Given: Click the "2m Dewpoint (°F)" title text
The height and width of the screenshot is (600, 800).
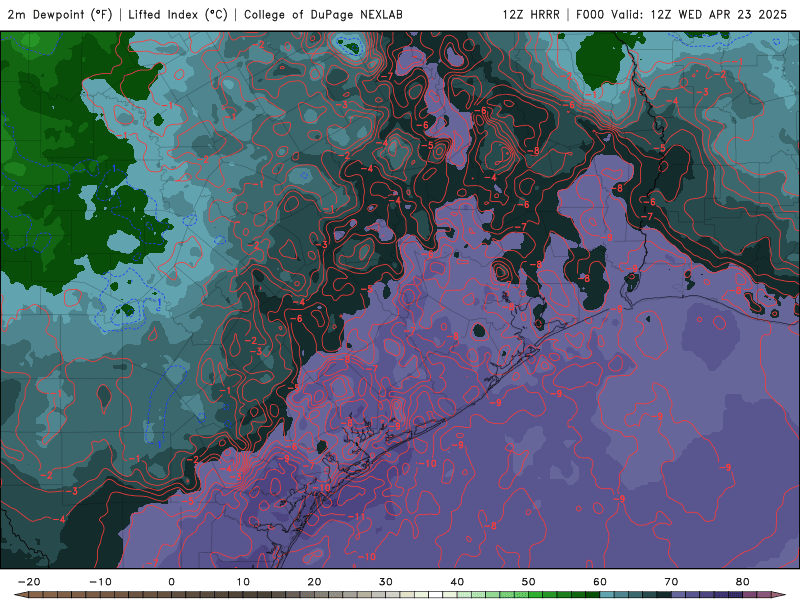Looking at the screenshot, I should click(60, 15).
